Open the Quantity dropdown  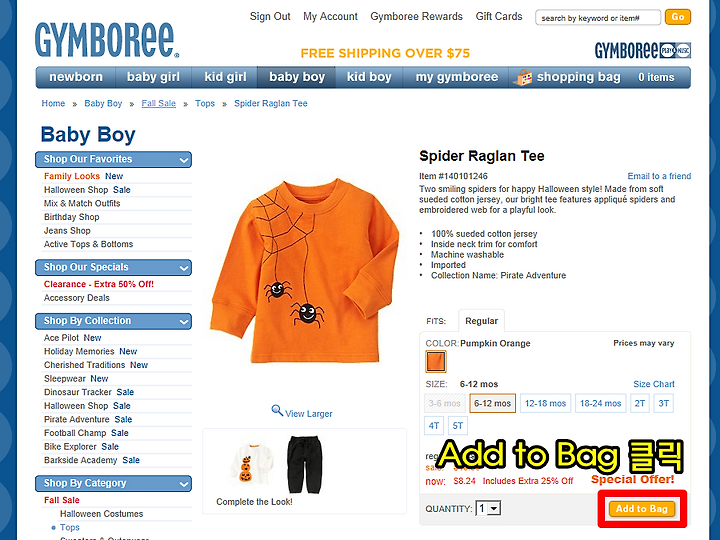[488, 508]
